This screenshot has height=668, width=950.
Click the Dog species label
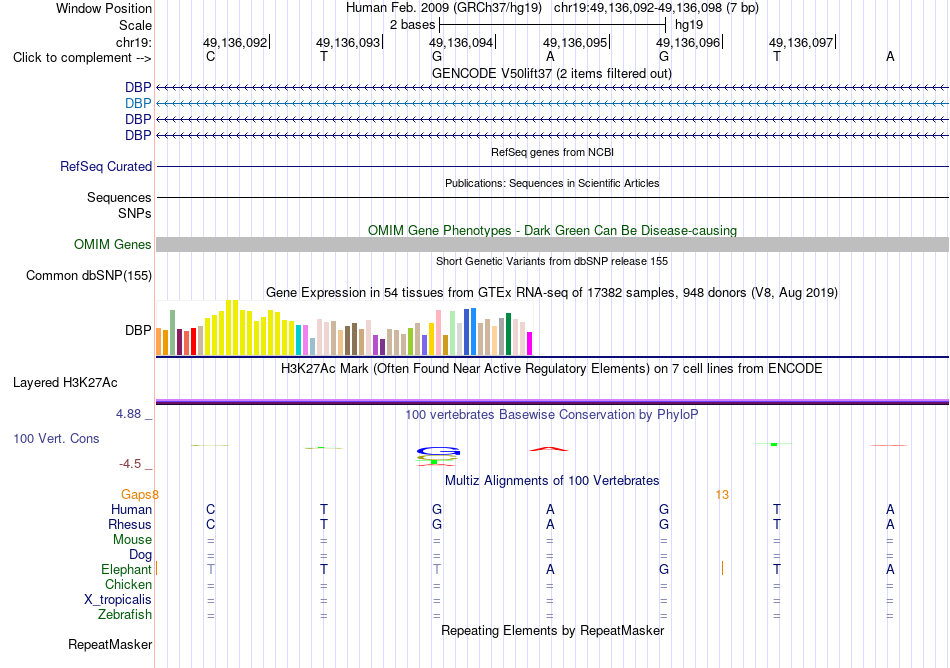(140, 554)
